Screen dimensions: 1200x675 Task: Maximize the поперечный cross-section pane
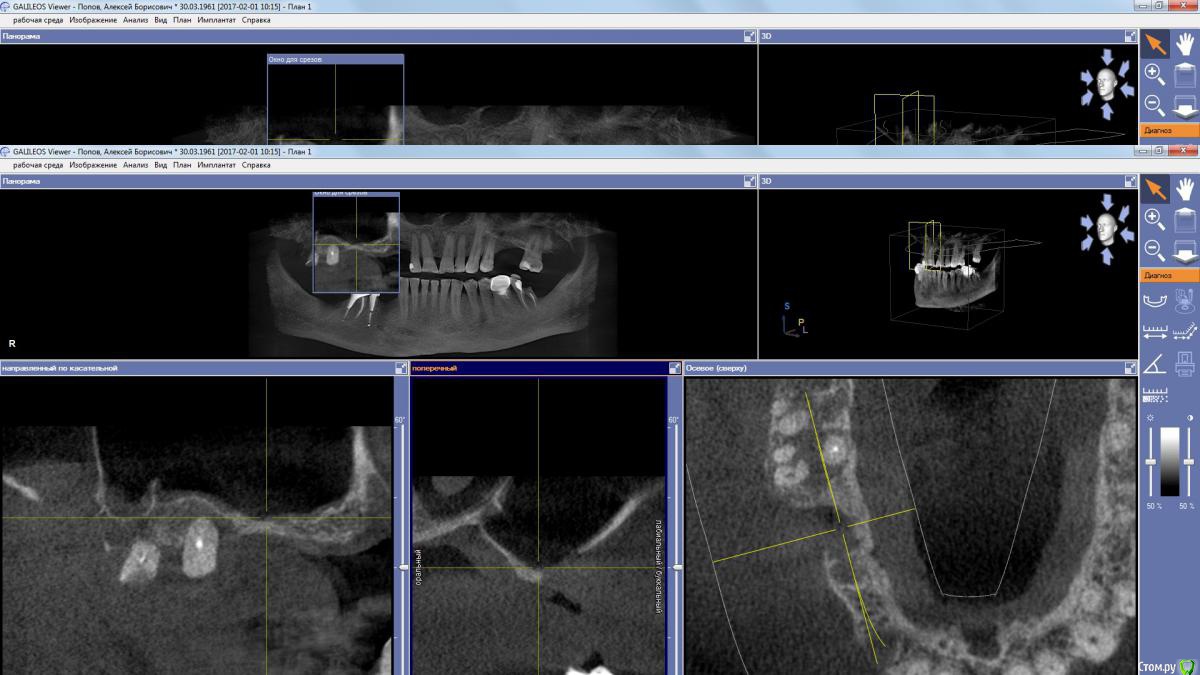[673, 369]
